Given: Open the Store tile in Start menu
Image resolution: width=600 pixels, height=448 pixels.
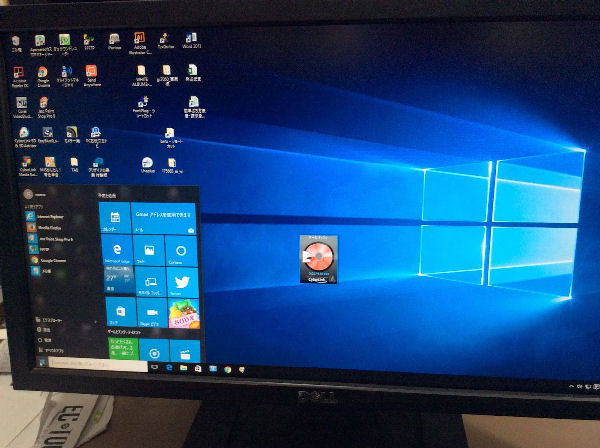Looking at the screenshot, I should coord(121,311).
